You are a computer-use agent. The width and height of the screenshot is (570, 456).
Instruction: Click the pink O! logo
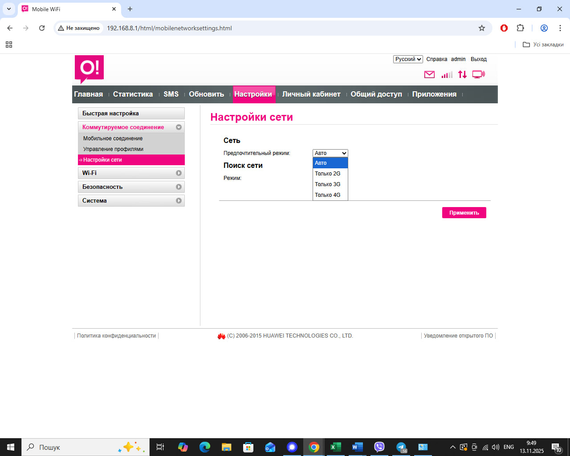[89, 69]
